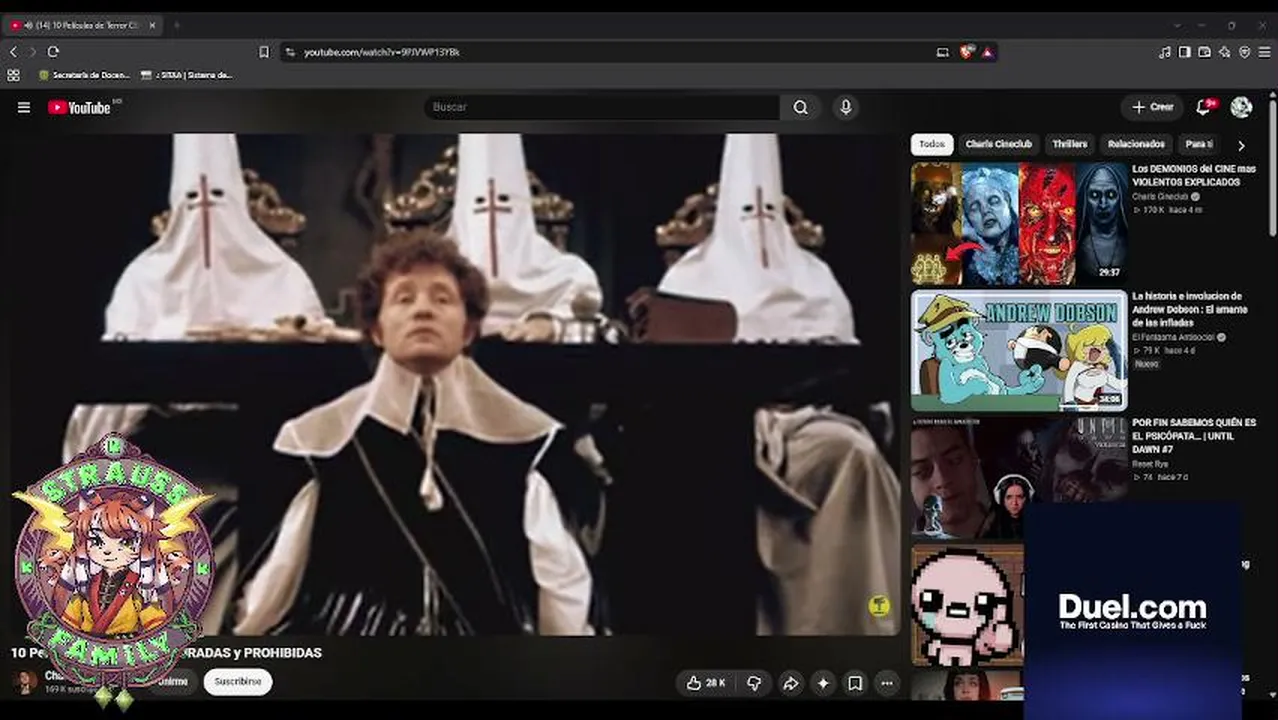This screenshot has height=720, width=1278.
Task: Open the Isaac pixel character thumbnail
Action: point(968,604)
